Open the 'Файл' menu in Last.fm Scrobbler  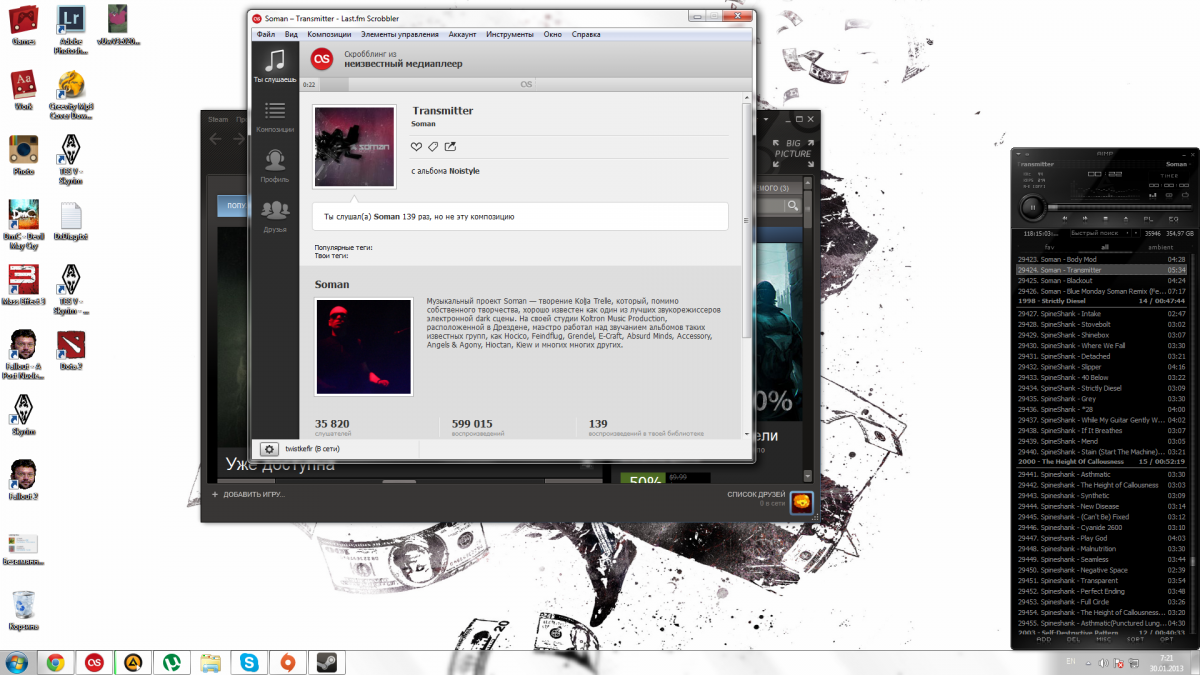click(x=266, y=34)
